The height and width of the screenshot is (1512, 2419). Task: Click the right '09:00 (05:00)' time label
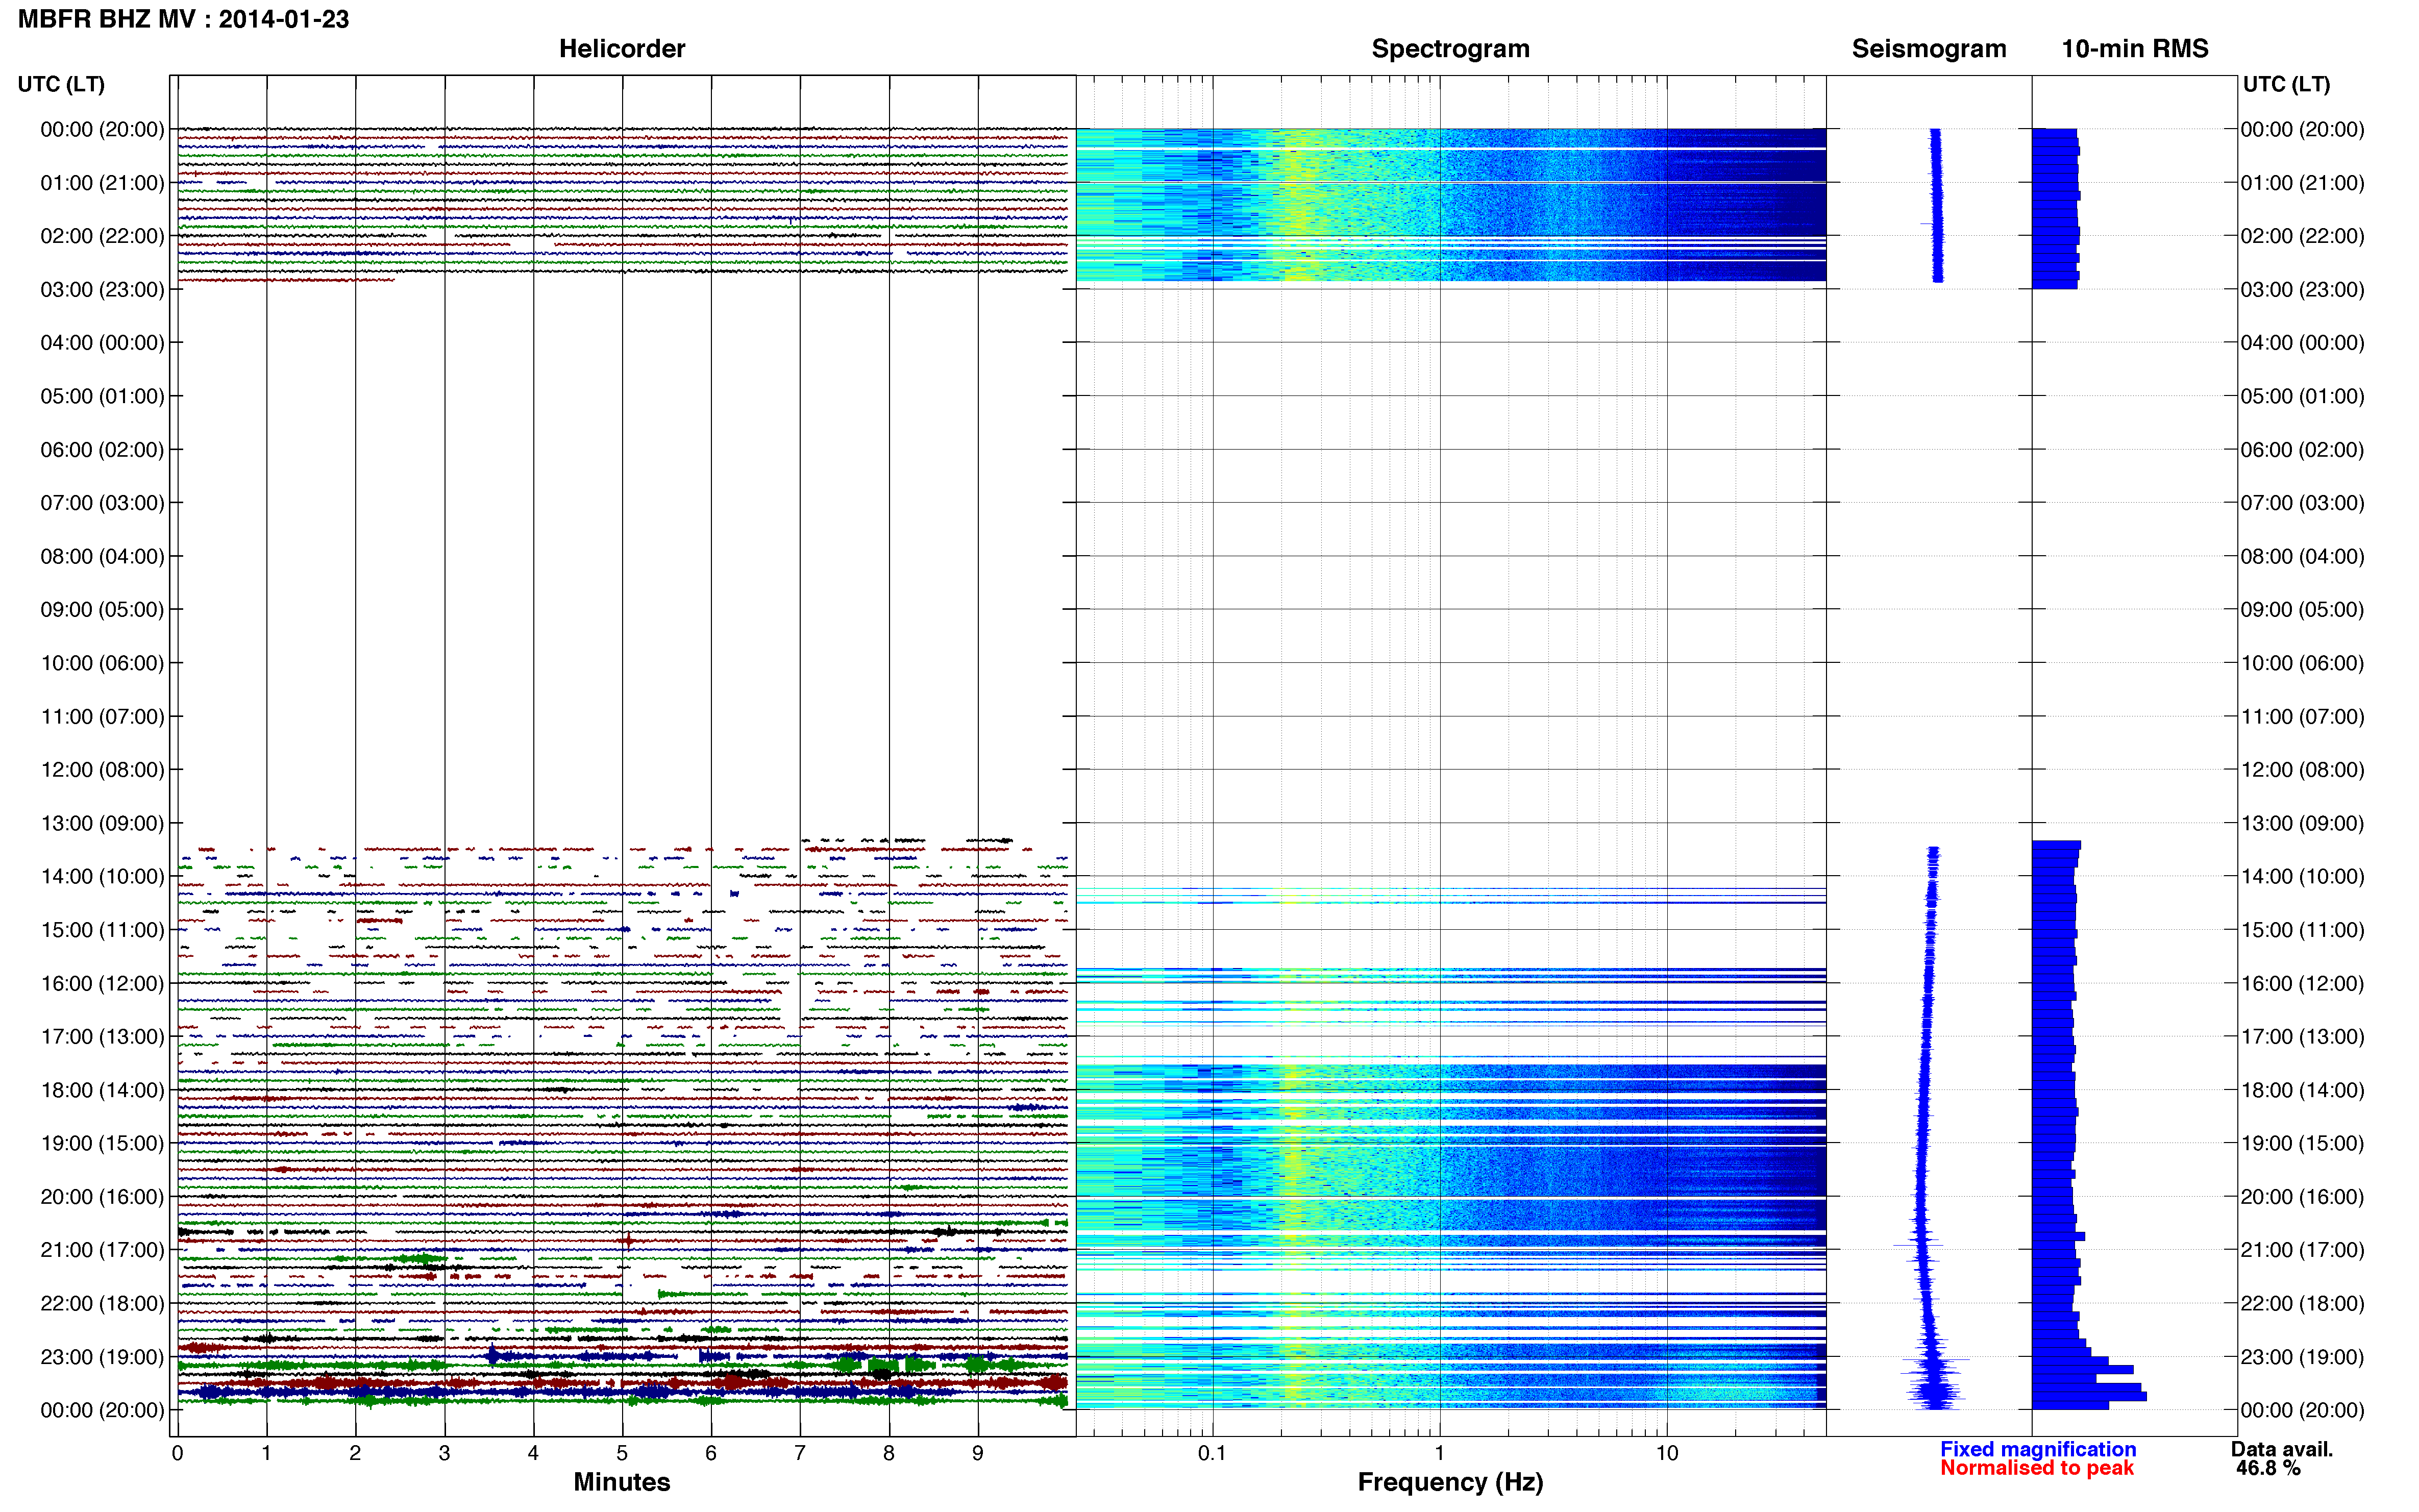pyautogui.click(x=2302, y=610)
